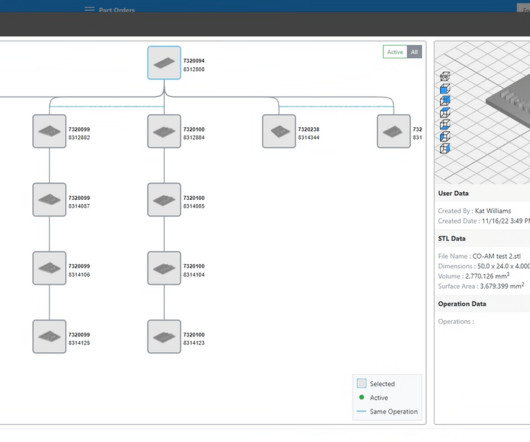Click the Part Orders title

[x=117, y=10]
